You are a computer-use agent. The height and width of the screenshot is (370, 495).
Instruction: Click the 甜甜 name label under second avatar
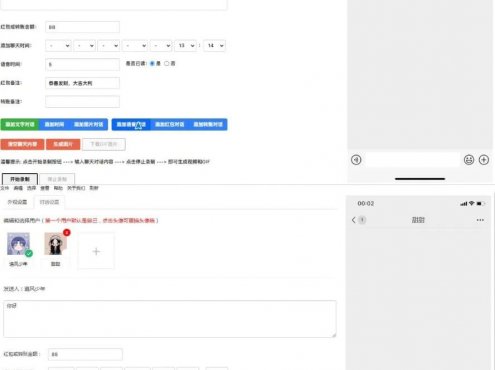55,264
